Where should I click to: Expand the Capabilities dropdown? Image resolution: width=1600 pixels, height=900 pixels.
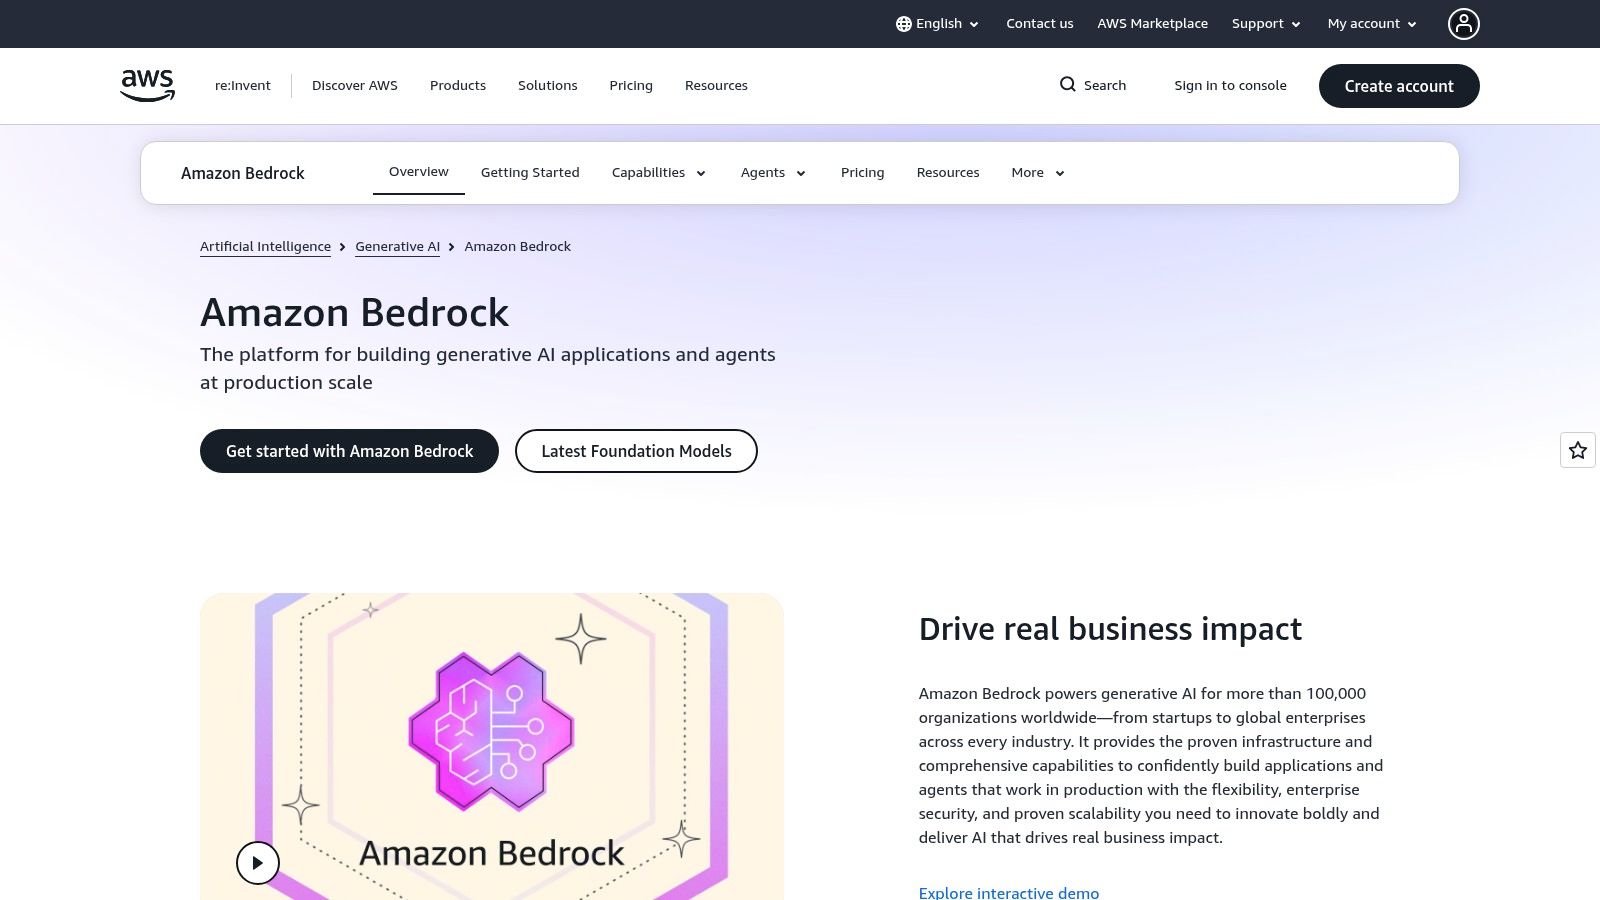tap(659, 173)
